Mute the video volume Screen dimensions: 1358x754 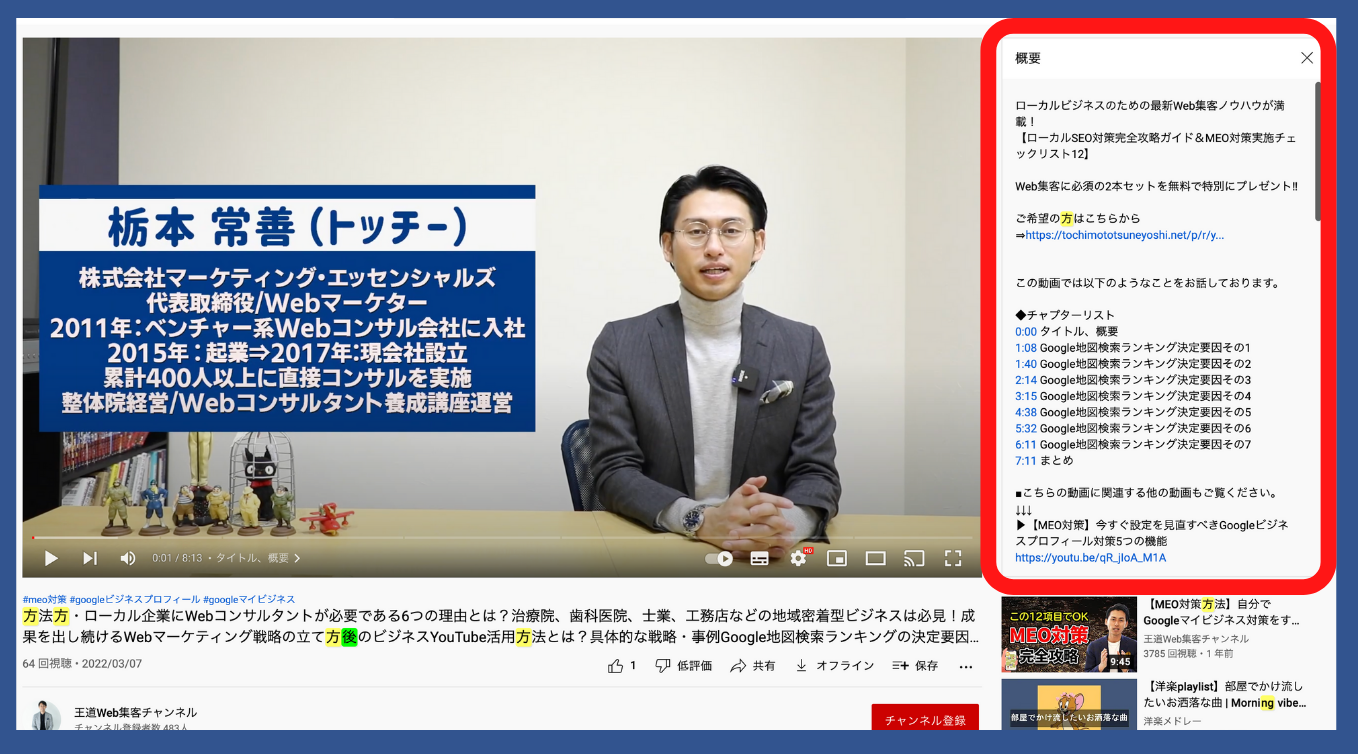[x=128, y=558]
